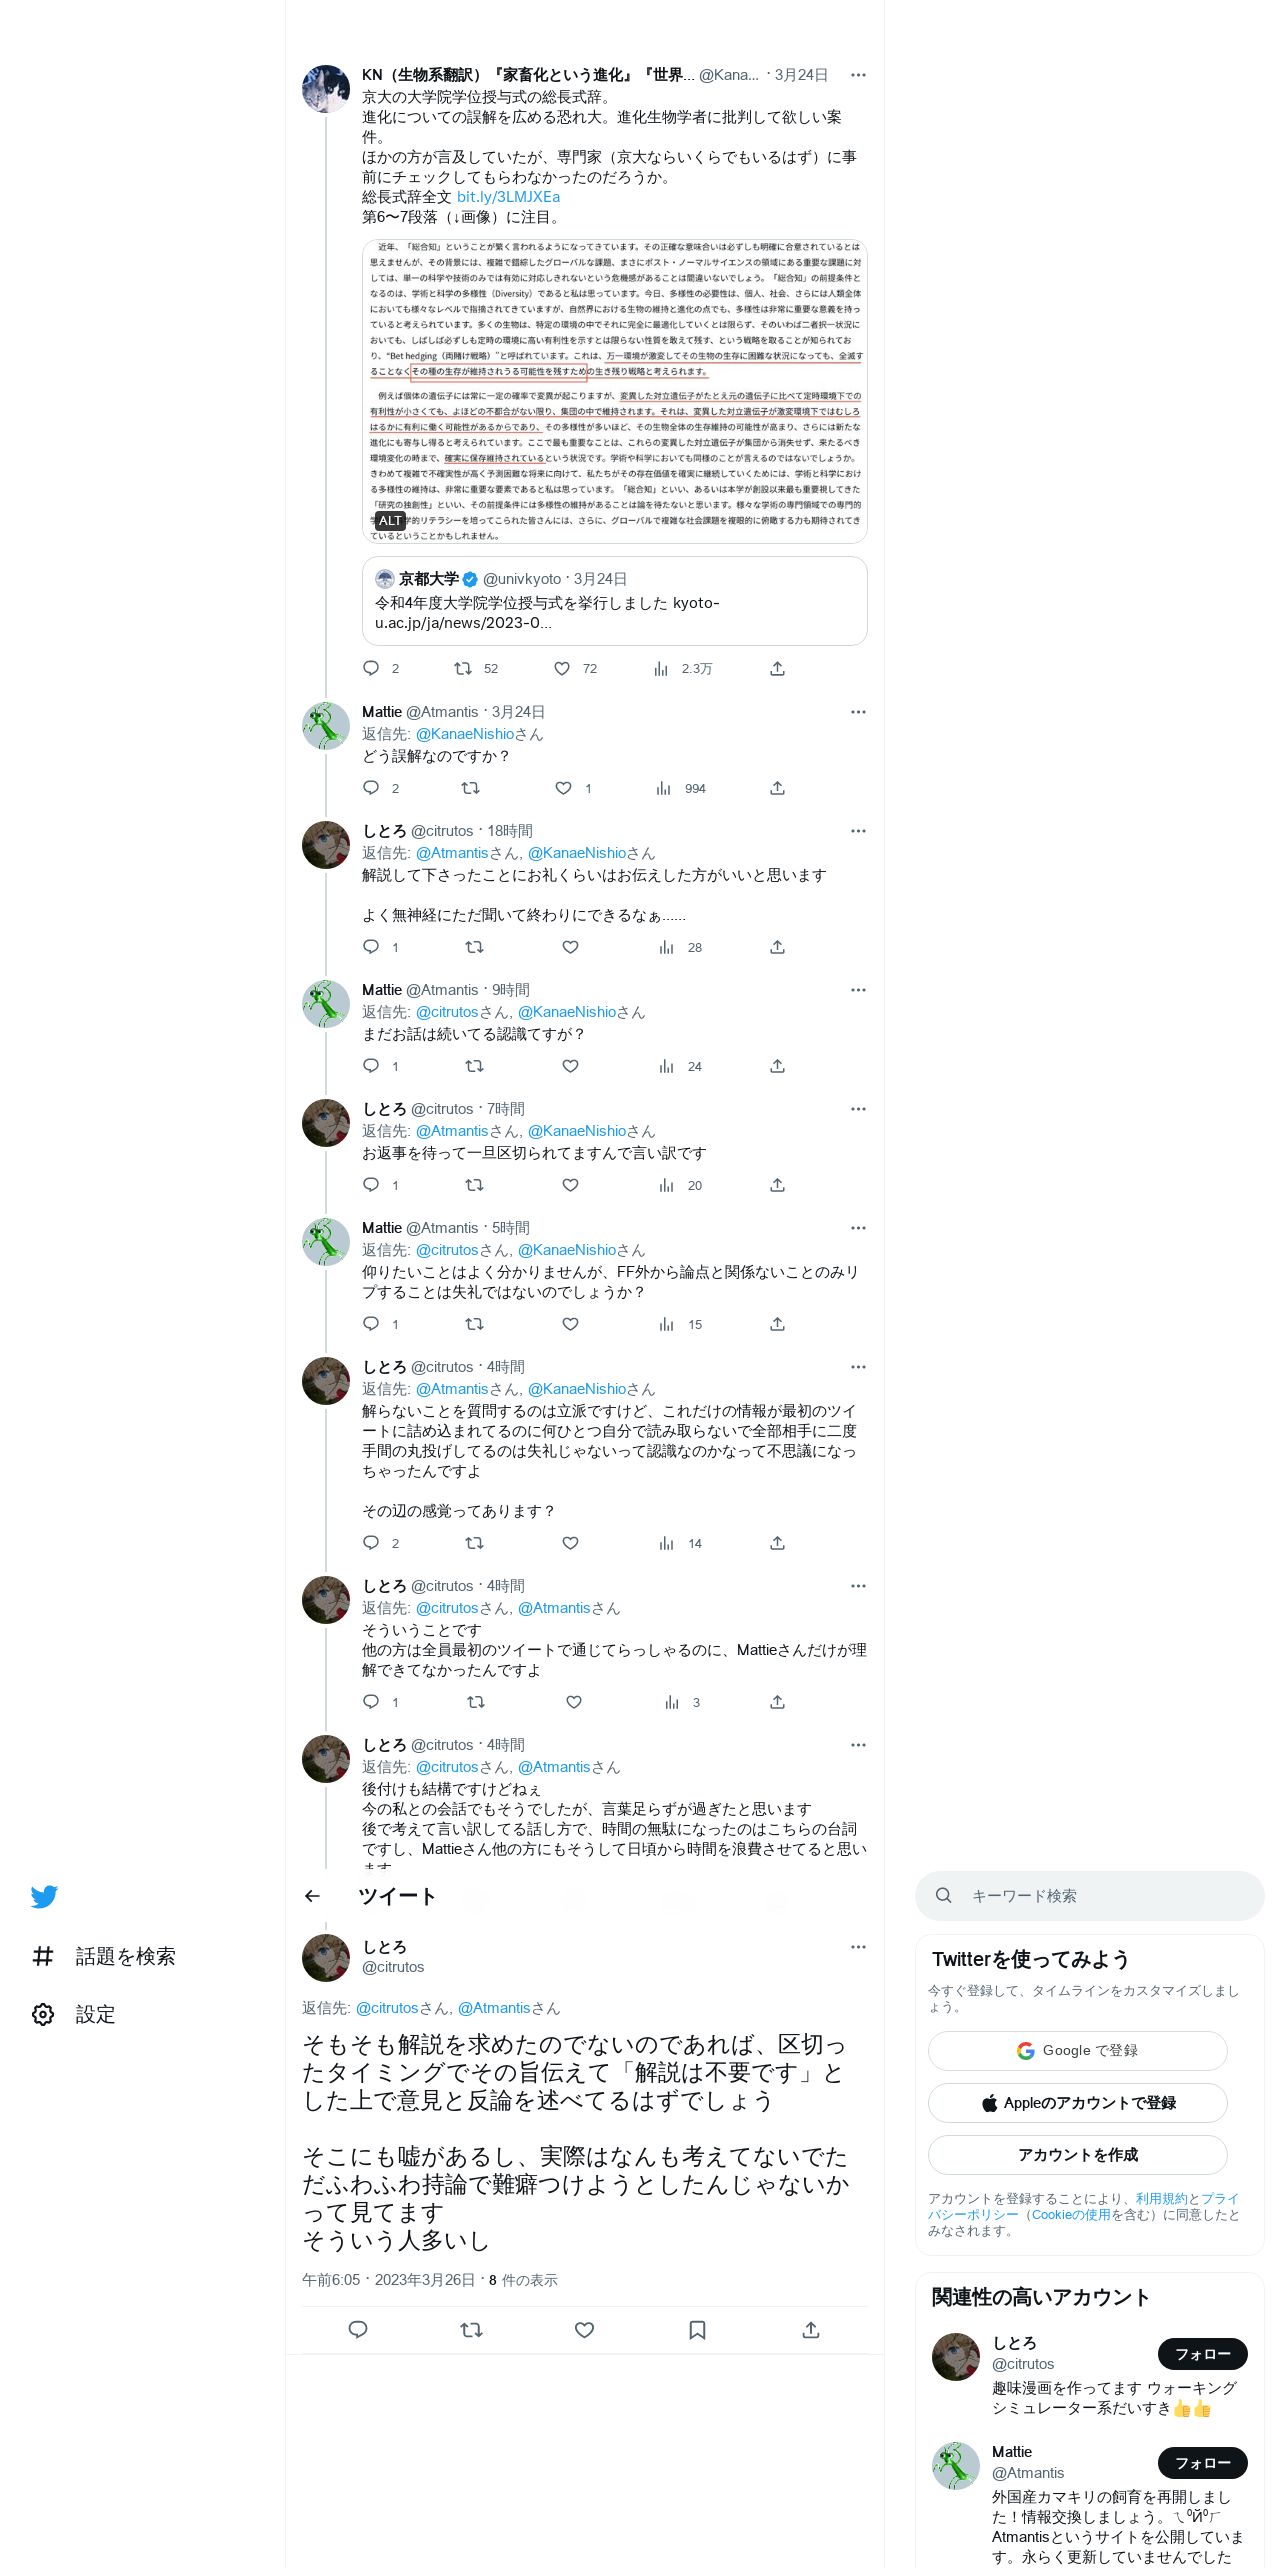Retweet KN's tweet with 52 retweets
Viewport: 1284px width, 2568px height.
463,669
